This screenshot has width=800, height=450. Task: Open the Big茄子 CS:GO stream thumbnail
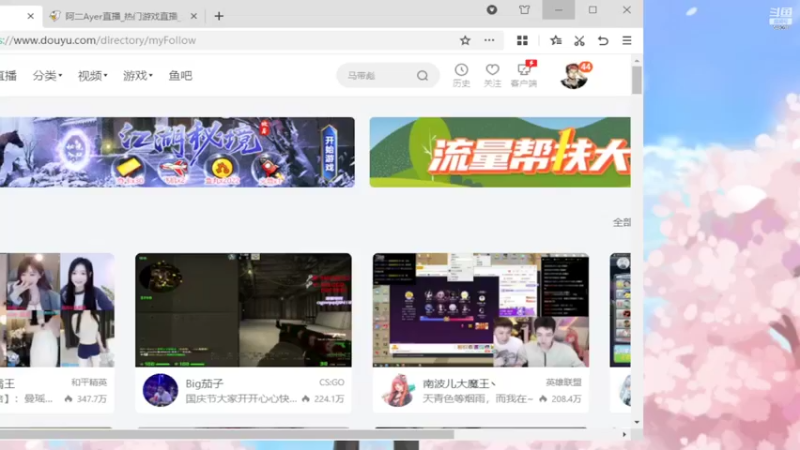pos(243,310)
